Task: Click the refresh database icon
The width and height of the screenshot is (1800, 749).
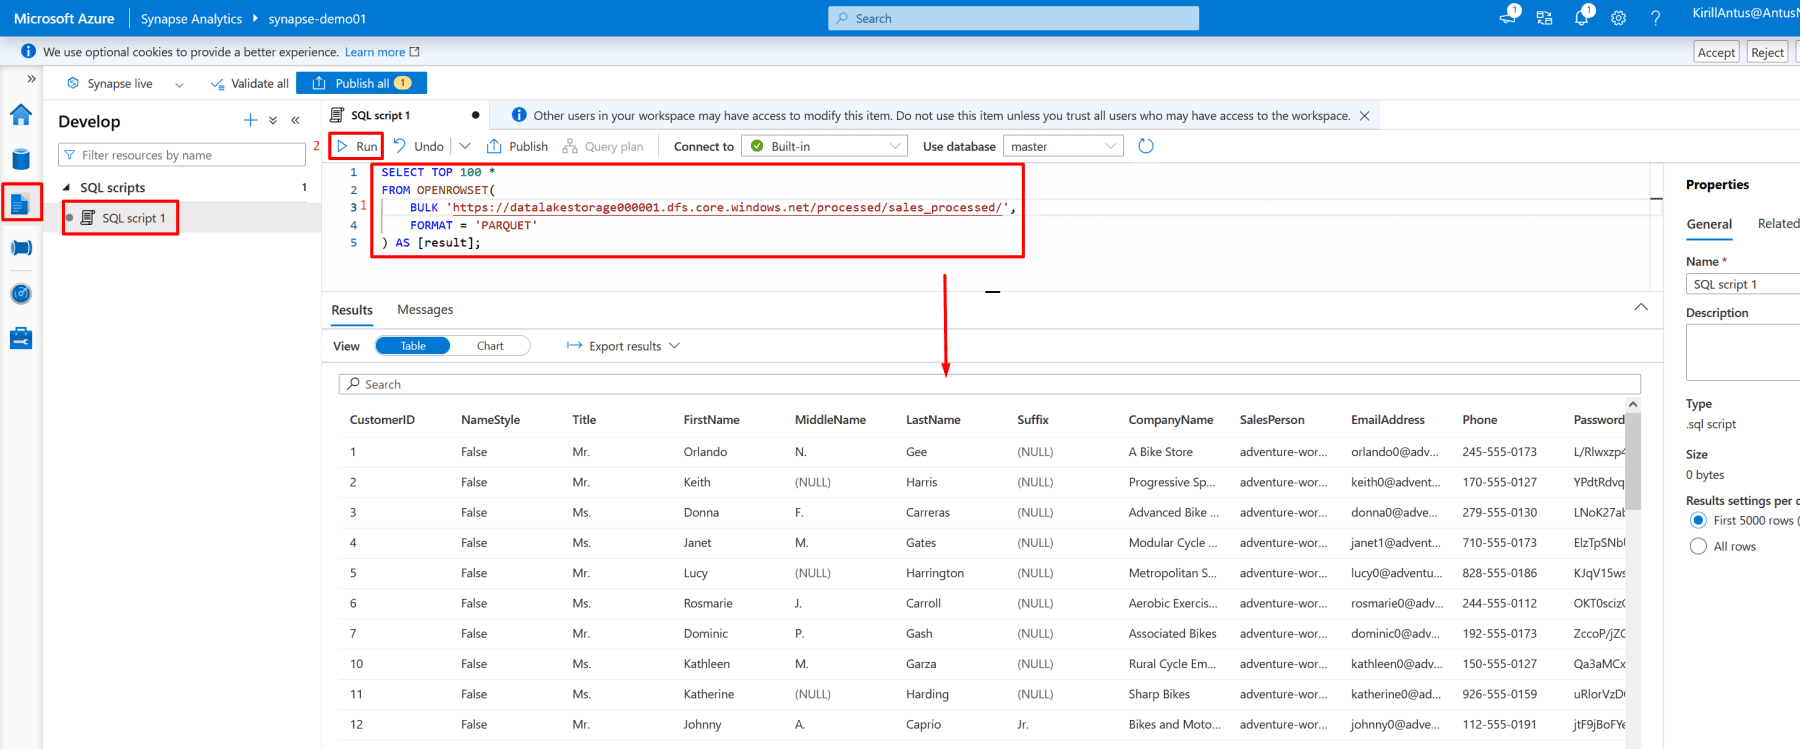Action: click(x=1146, y=146)
